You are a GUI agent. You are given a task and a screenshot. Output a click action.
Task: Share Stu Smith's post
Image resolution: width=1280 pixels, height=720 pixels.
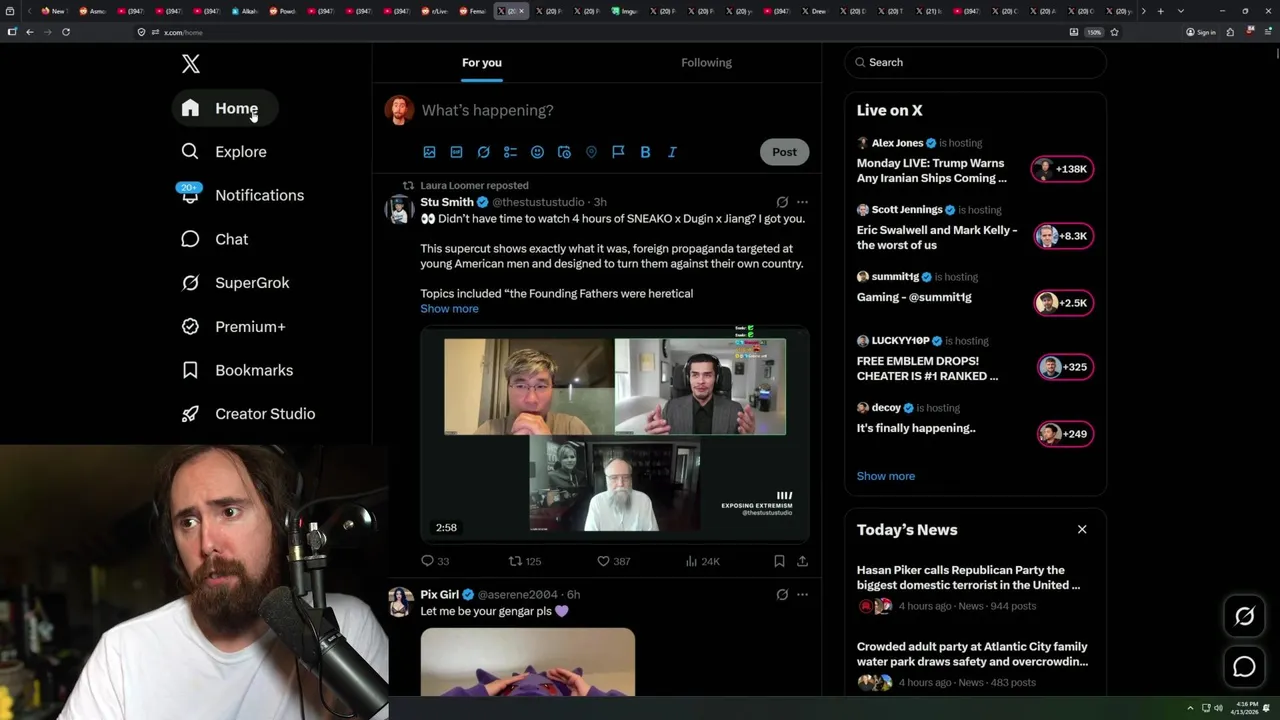pyautogui.click(x=802, y=561)
